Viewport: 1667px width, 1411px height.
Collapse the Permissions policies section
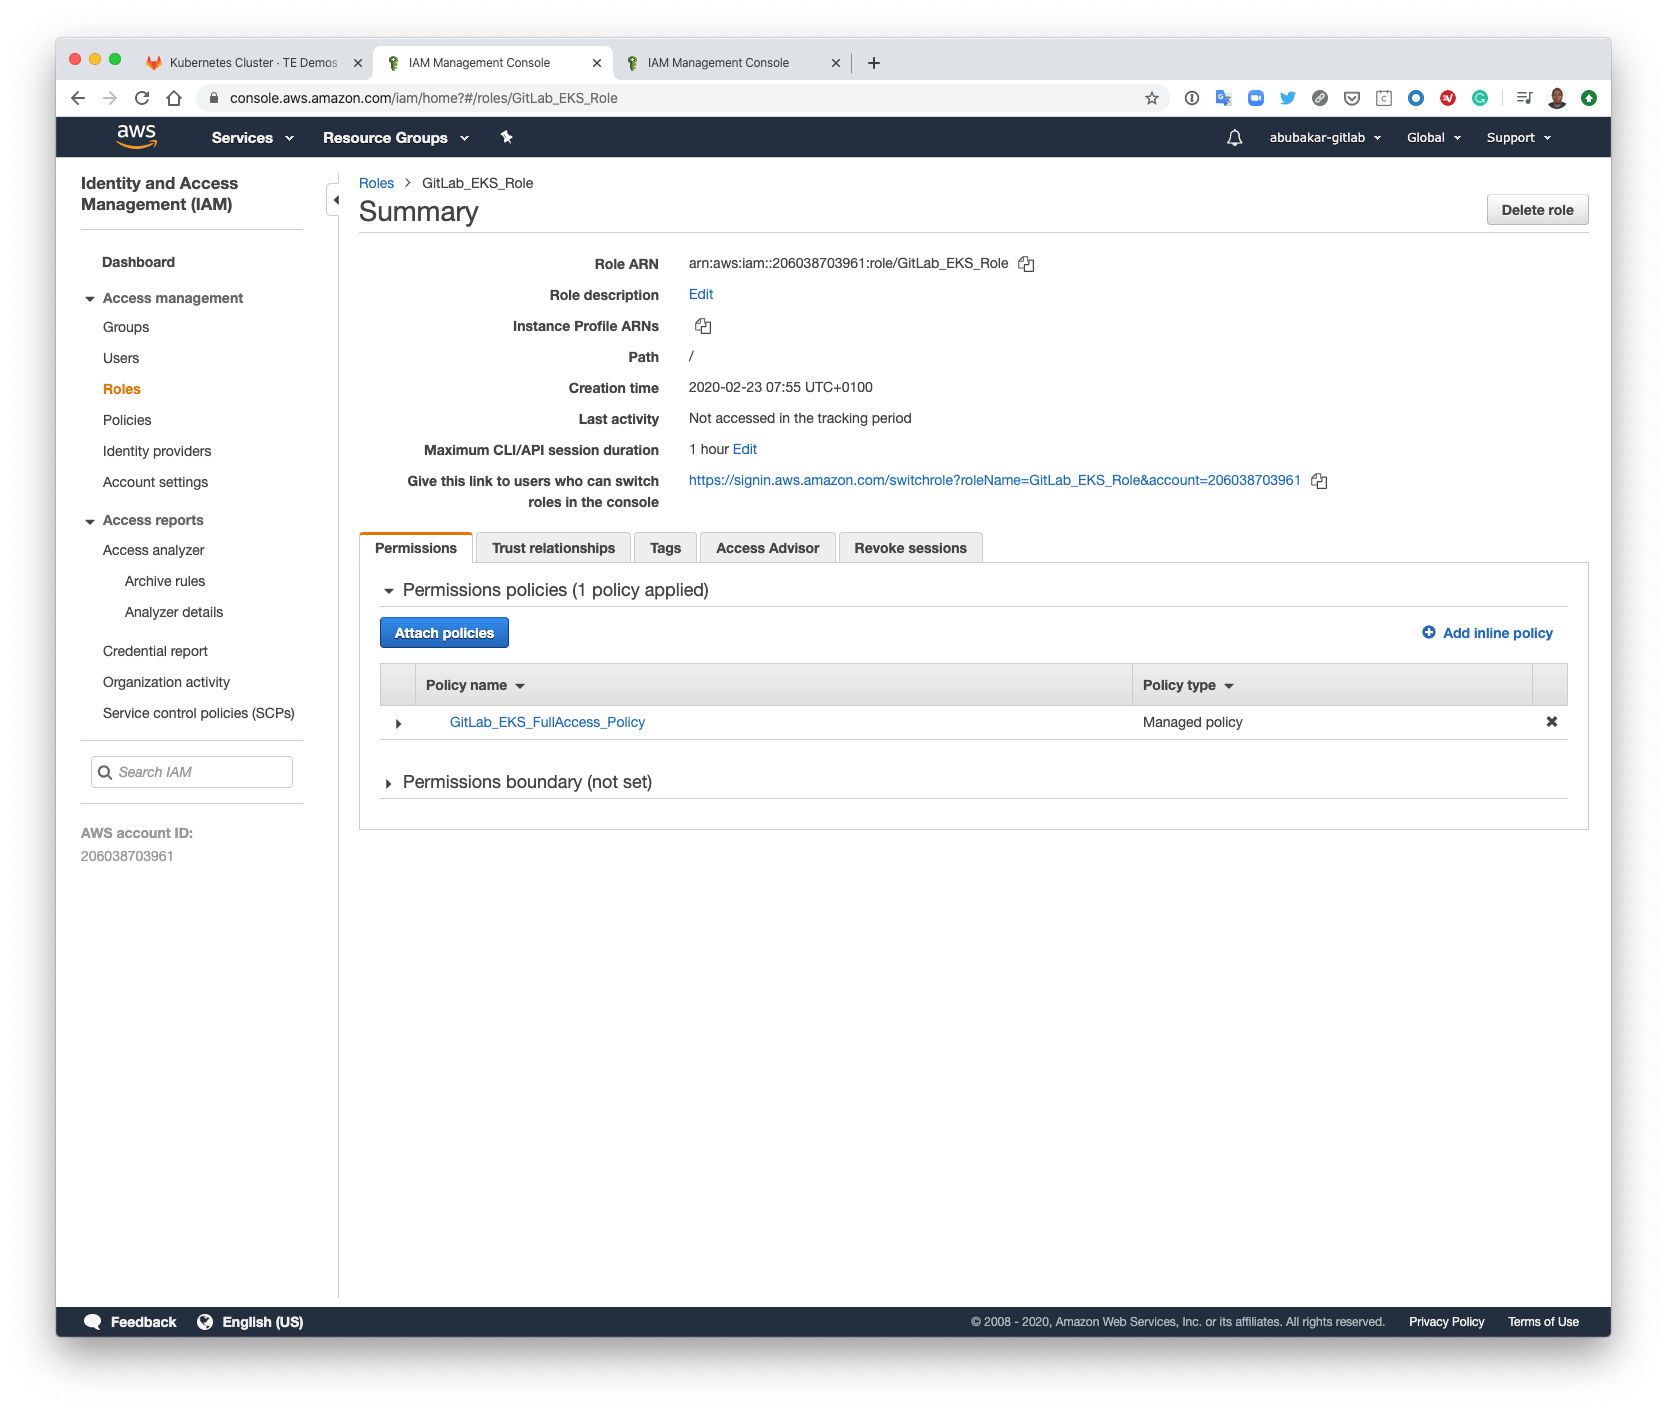coord(388,591)
